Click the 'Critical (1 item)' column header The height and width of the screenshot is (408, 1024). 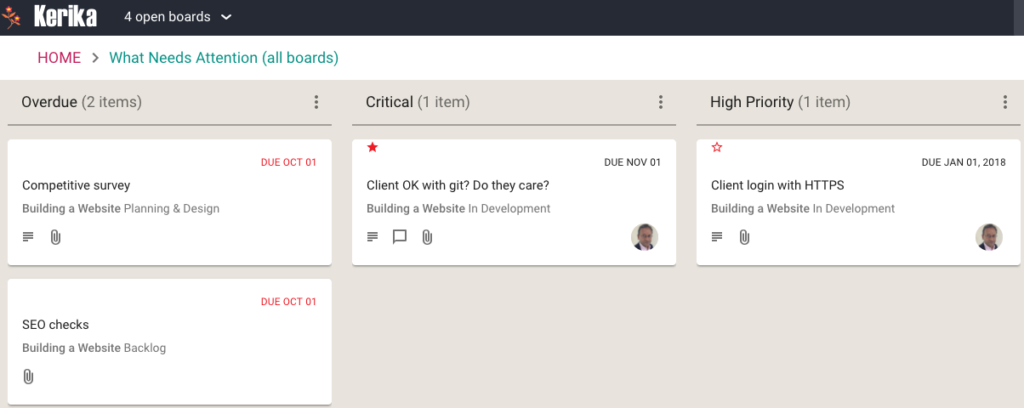[x=418, y=102]
